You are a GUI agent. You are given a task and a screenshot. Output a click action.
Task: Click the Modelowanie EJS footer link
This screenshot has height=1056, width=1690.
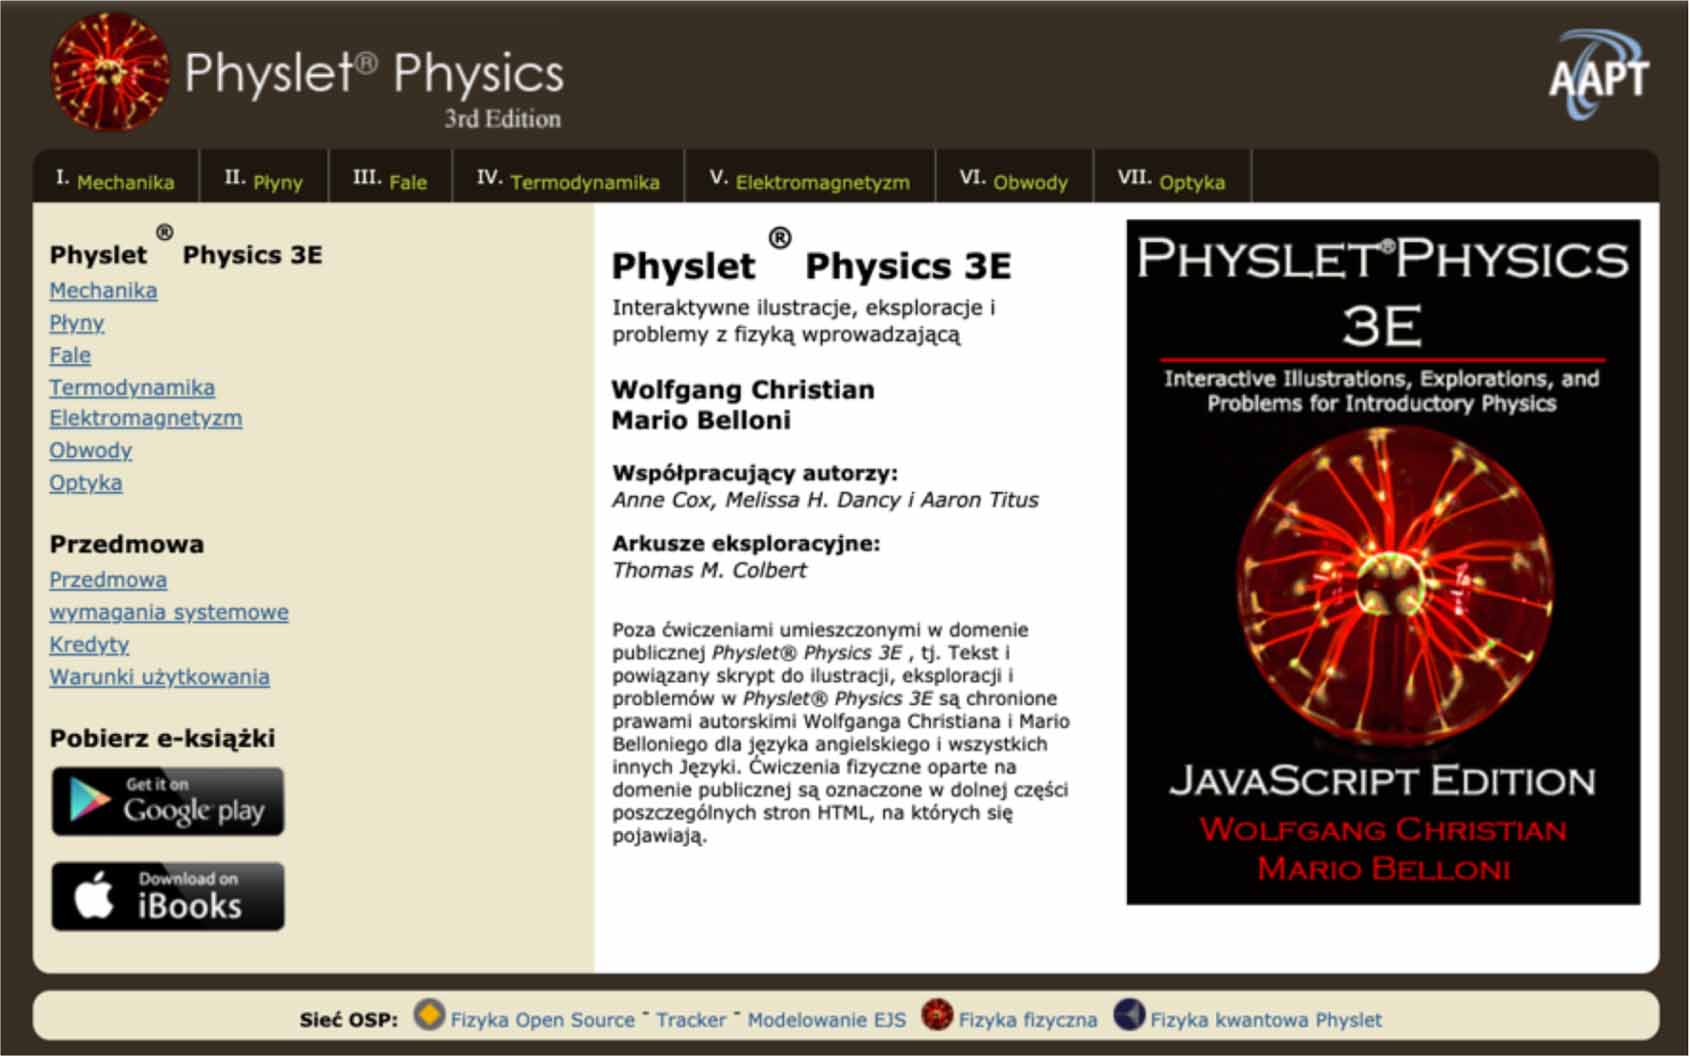(x=825, y=1018)
